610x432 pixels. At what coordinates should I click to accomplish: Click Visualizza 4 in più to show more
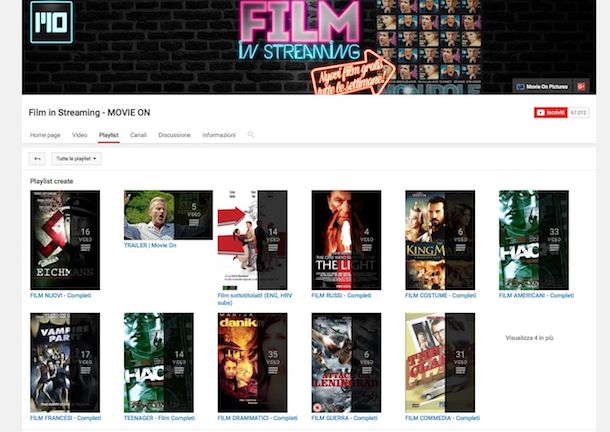(x=529, y=338)
